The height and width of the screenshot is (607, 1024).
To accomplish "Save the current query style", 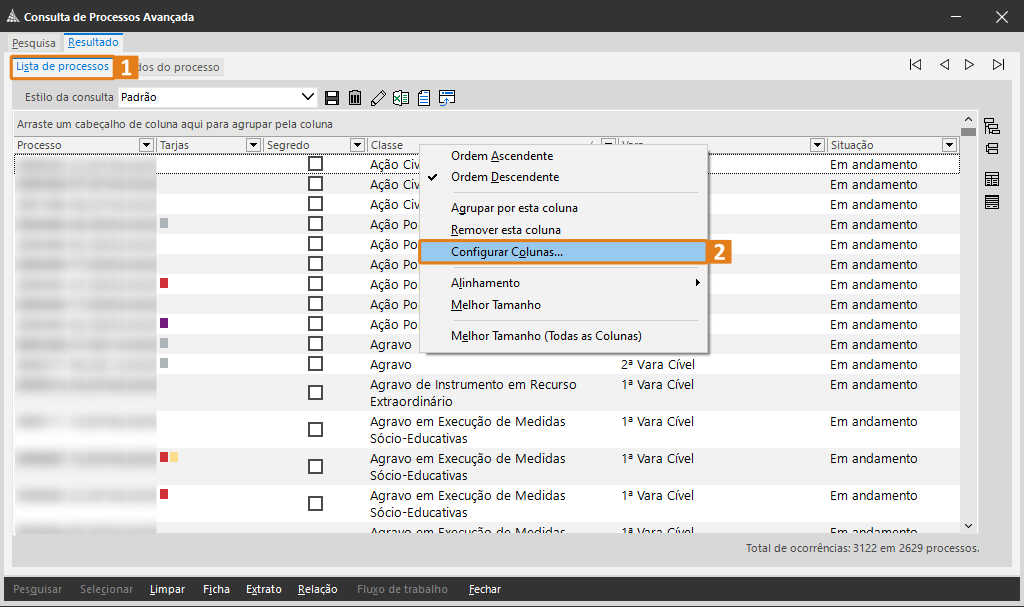I will (332, 98).
